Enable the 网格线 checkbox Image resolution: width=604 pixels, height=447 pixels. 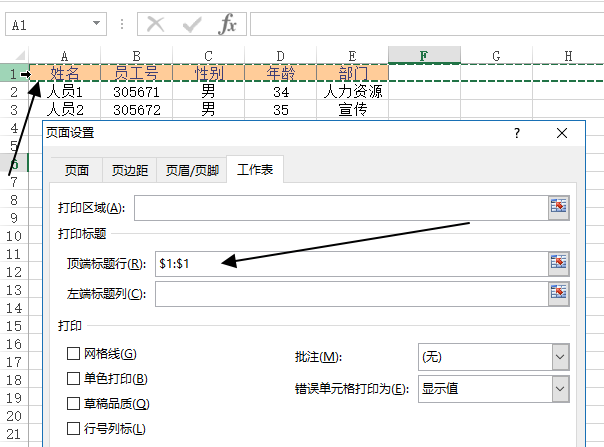pyautogui.click(x=73, y=354)
